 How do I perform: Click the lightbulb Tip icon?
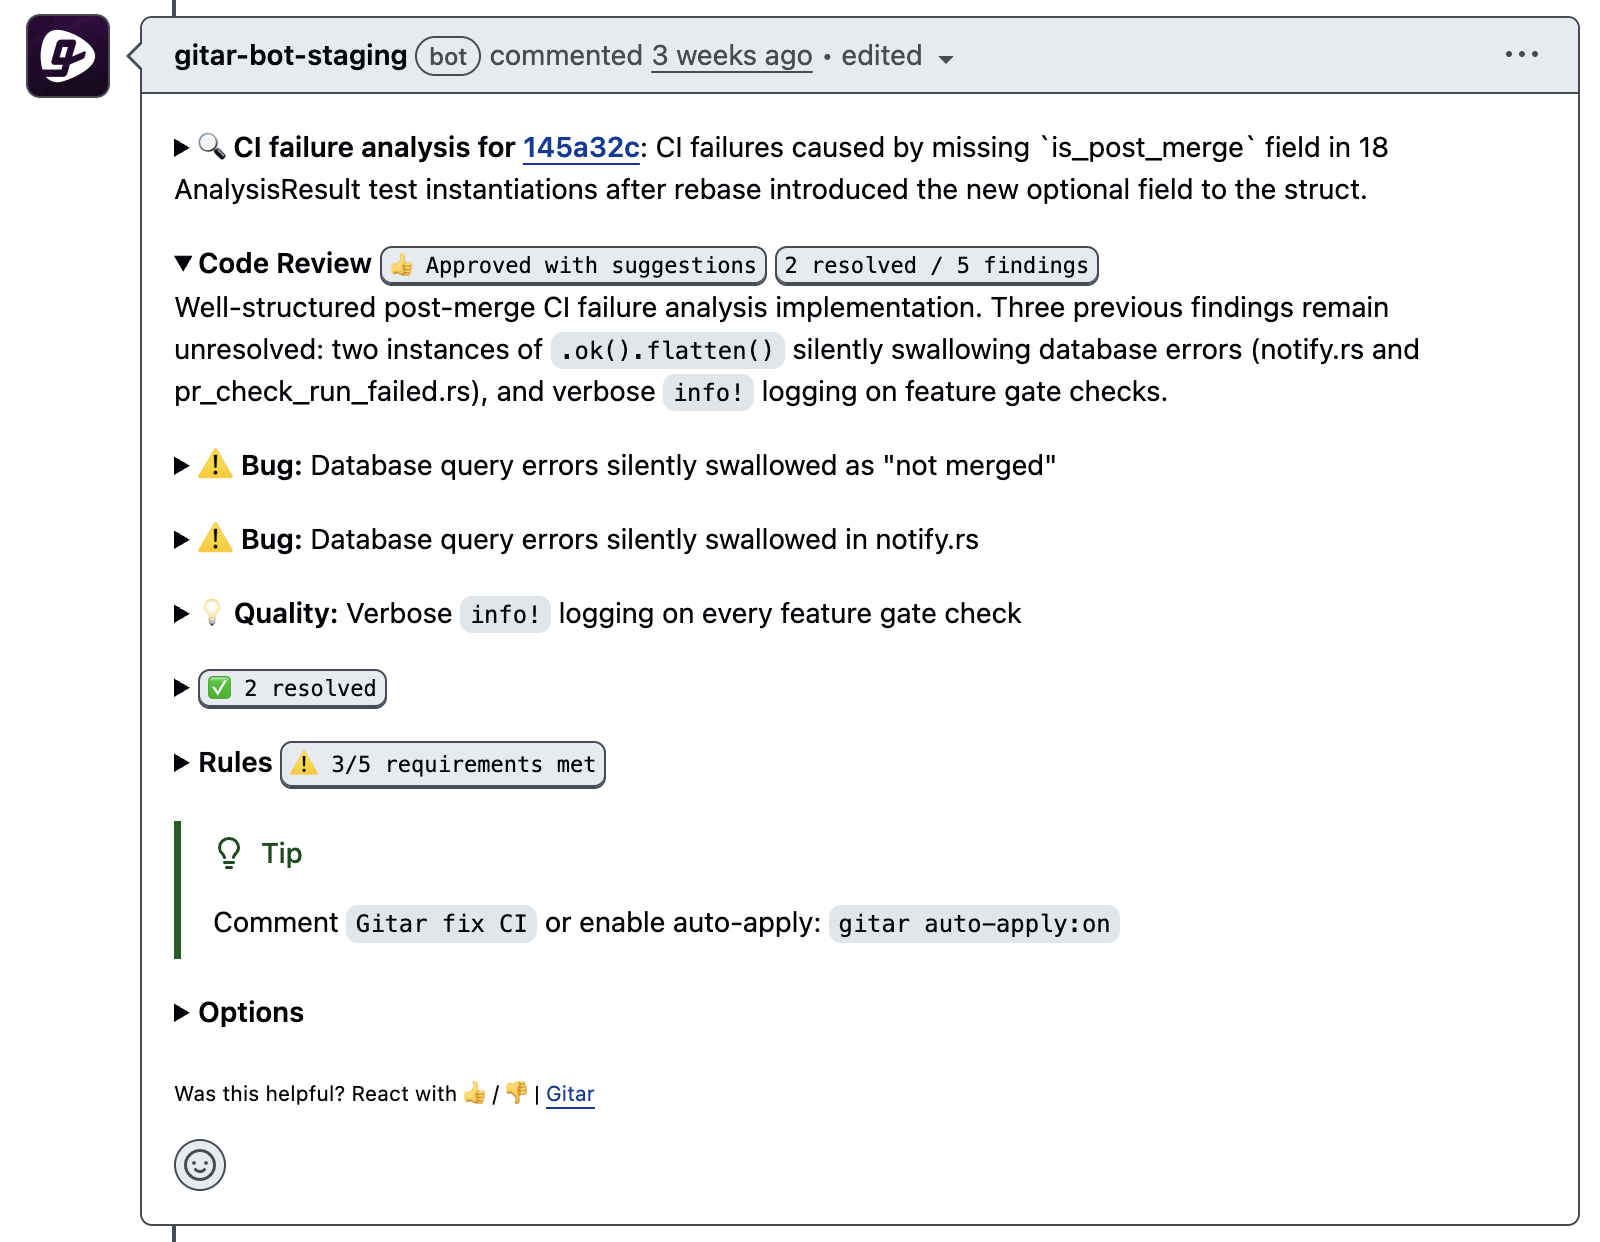point(229,853)
